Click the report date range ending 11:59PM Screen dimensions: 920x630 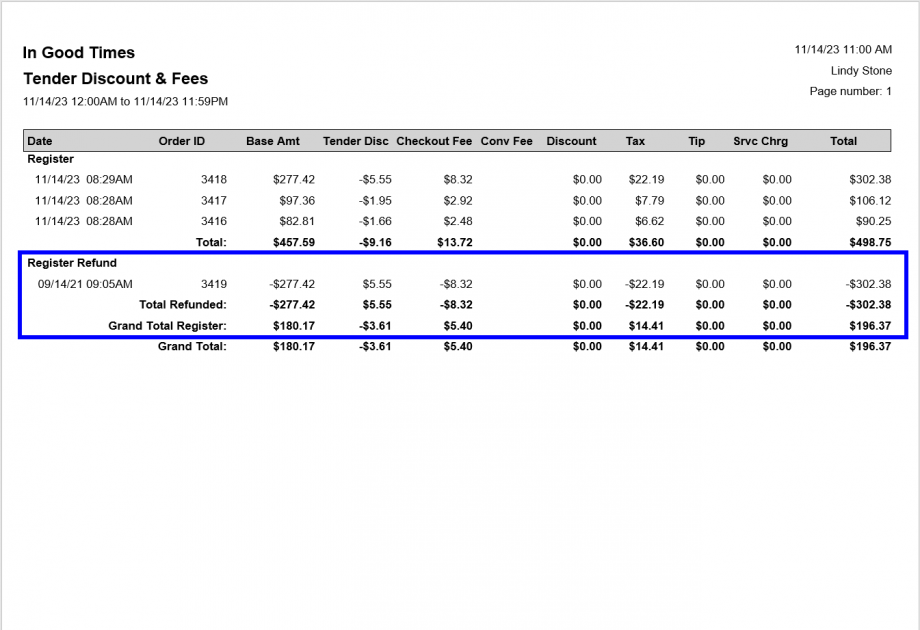tap(126, 101)
